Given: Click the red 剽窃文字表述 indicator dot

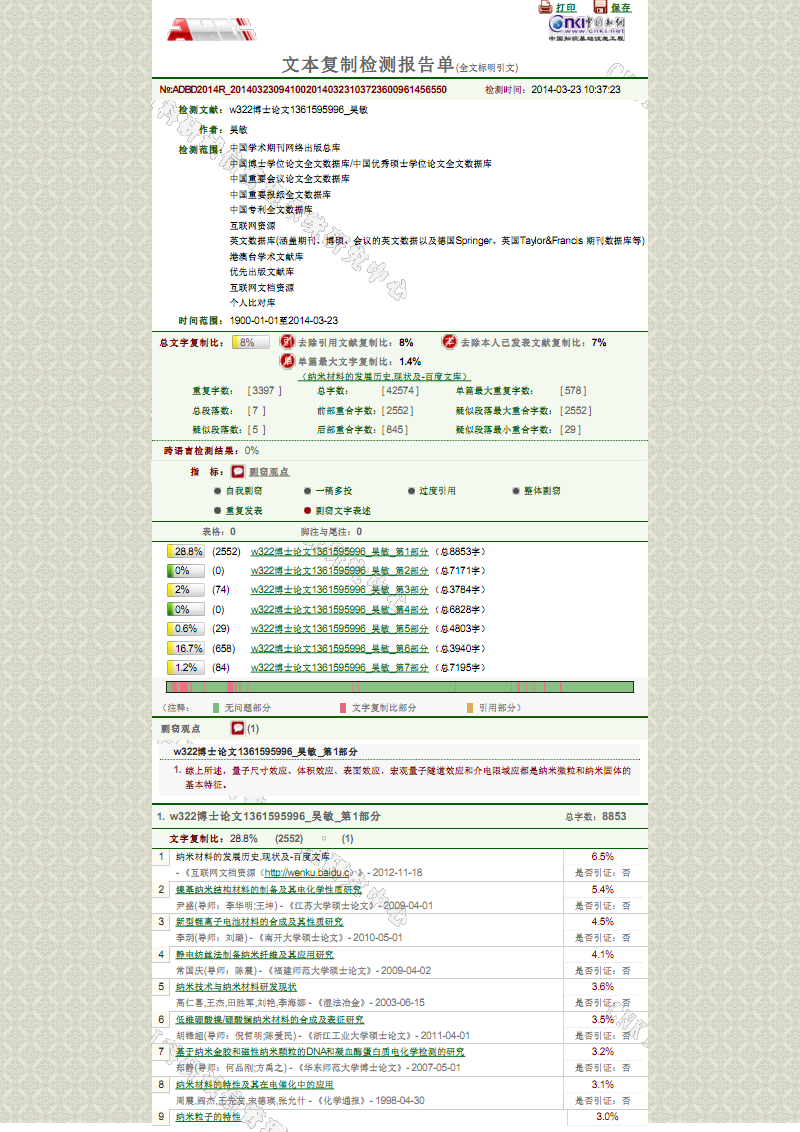Looking at the screenshot, I should click(308, 510).
